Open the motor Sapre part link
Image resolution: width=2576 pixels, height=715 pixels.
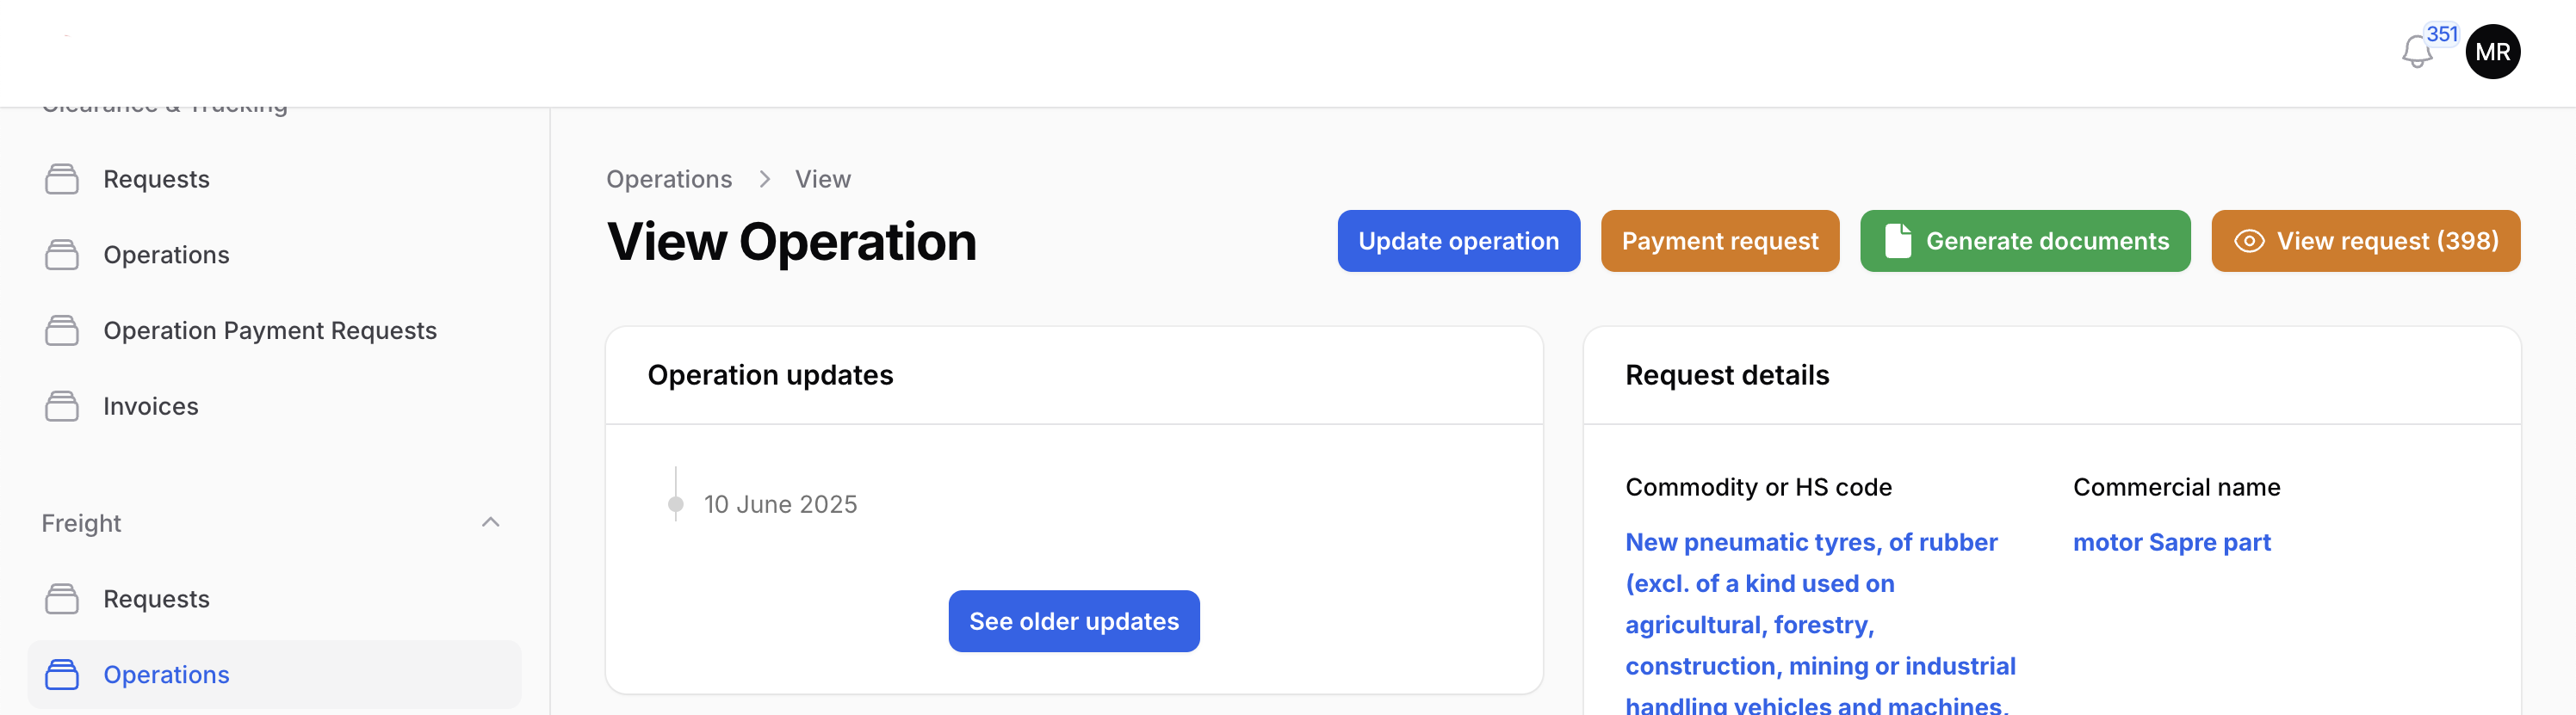tap(2171, 542)
